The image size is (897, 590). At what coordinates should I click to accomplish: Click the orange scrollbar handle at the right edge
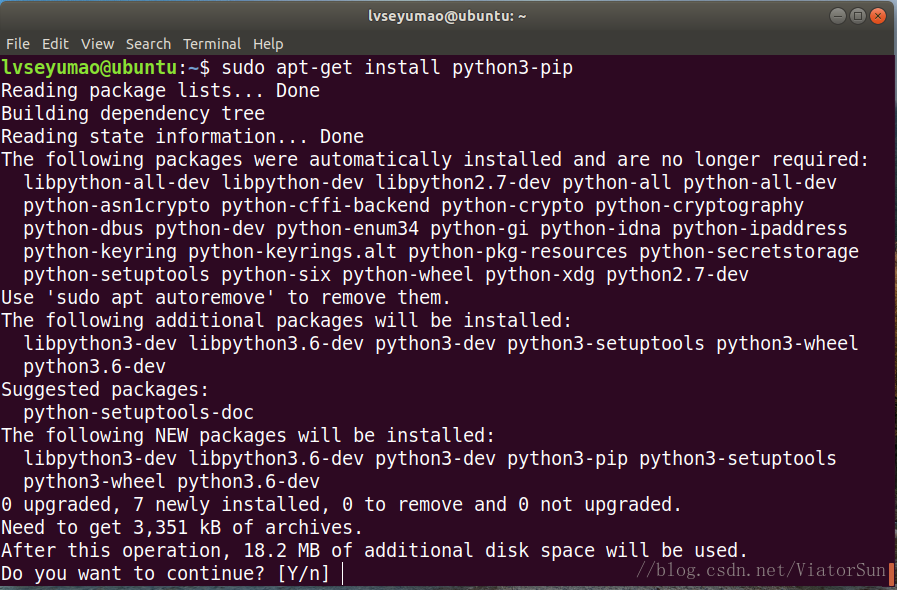coord(891,569)
